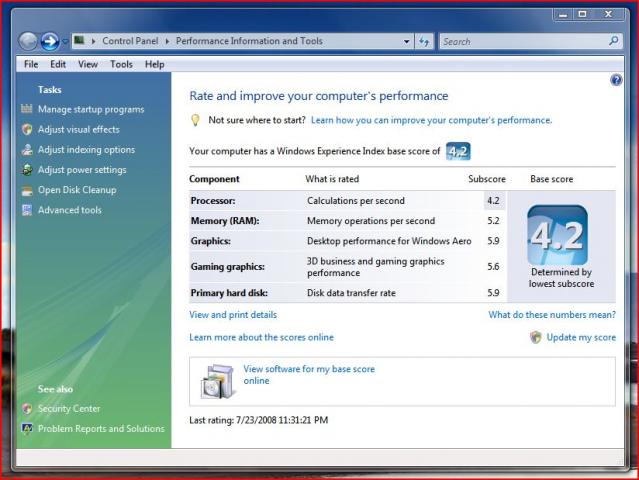Open Adjust power settings task
This screenshot has width=639, height=480.
point(82,170)
